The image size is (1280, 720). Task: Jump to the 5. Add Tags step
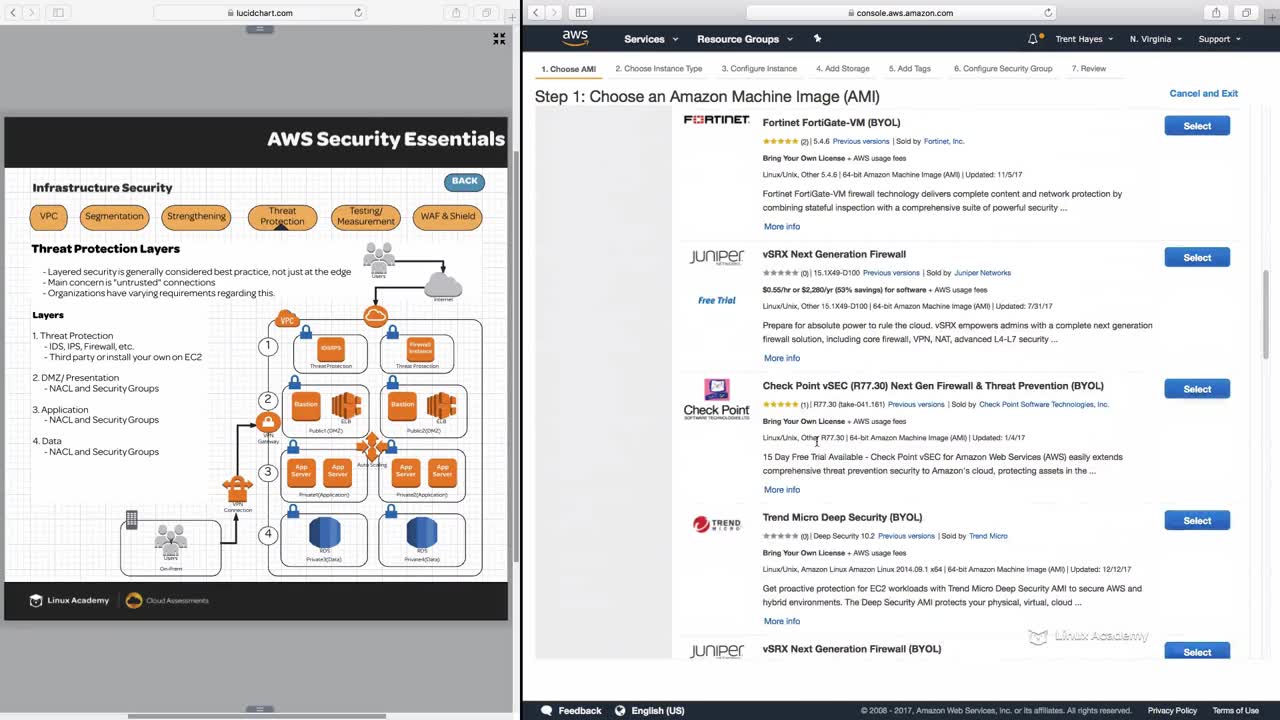[x=910, y=69]
